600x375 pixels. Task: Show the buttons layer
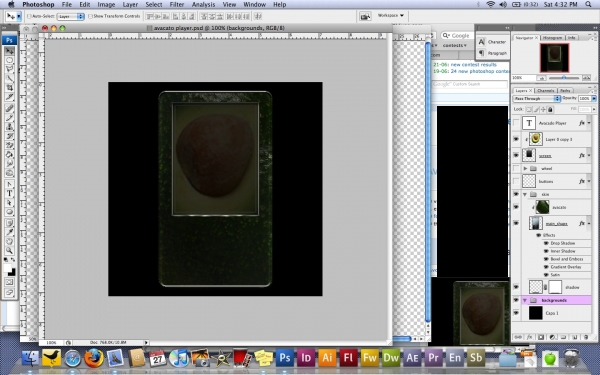[516, 181]
